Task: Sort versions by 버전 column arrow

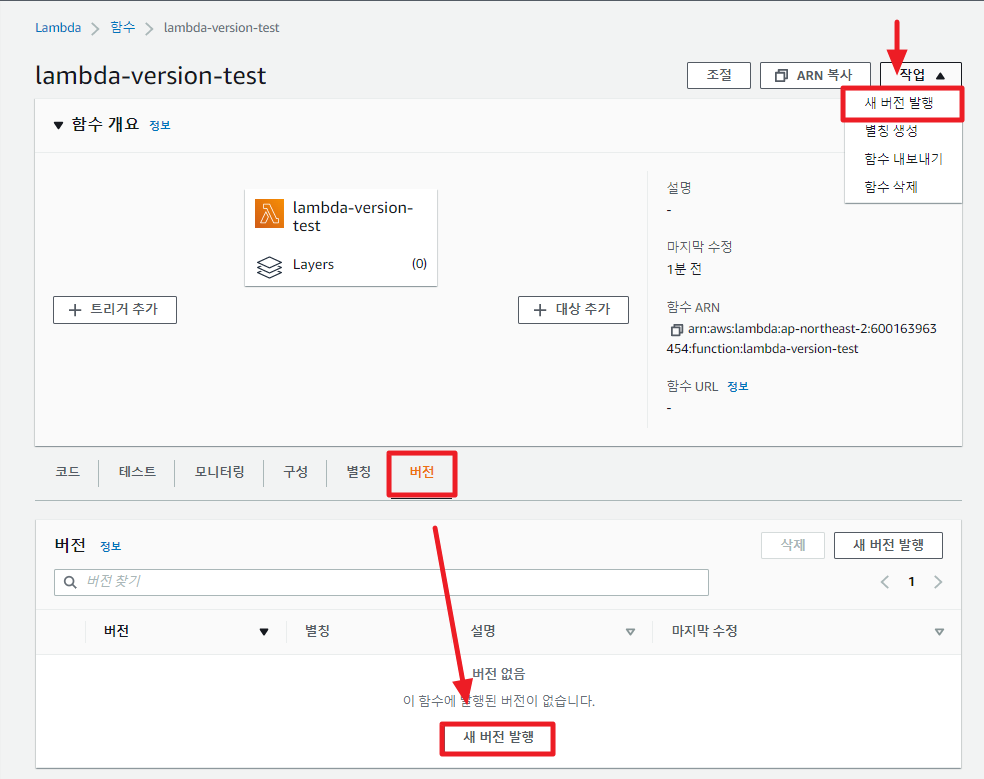Action: [x=264, y=631]
